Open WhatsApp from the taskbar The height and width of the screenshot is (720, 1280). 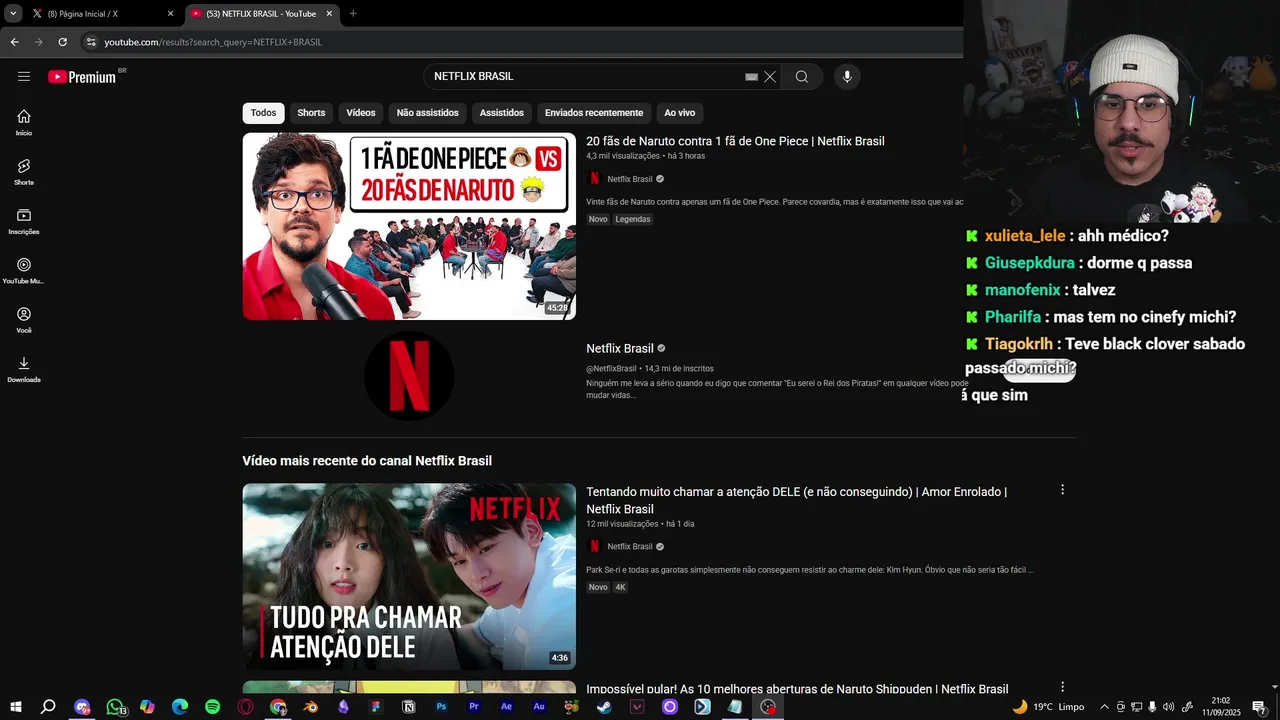(x=115, y=707)
